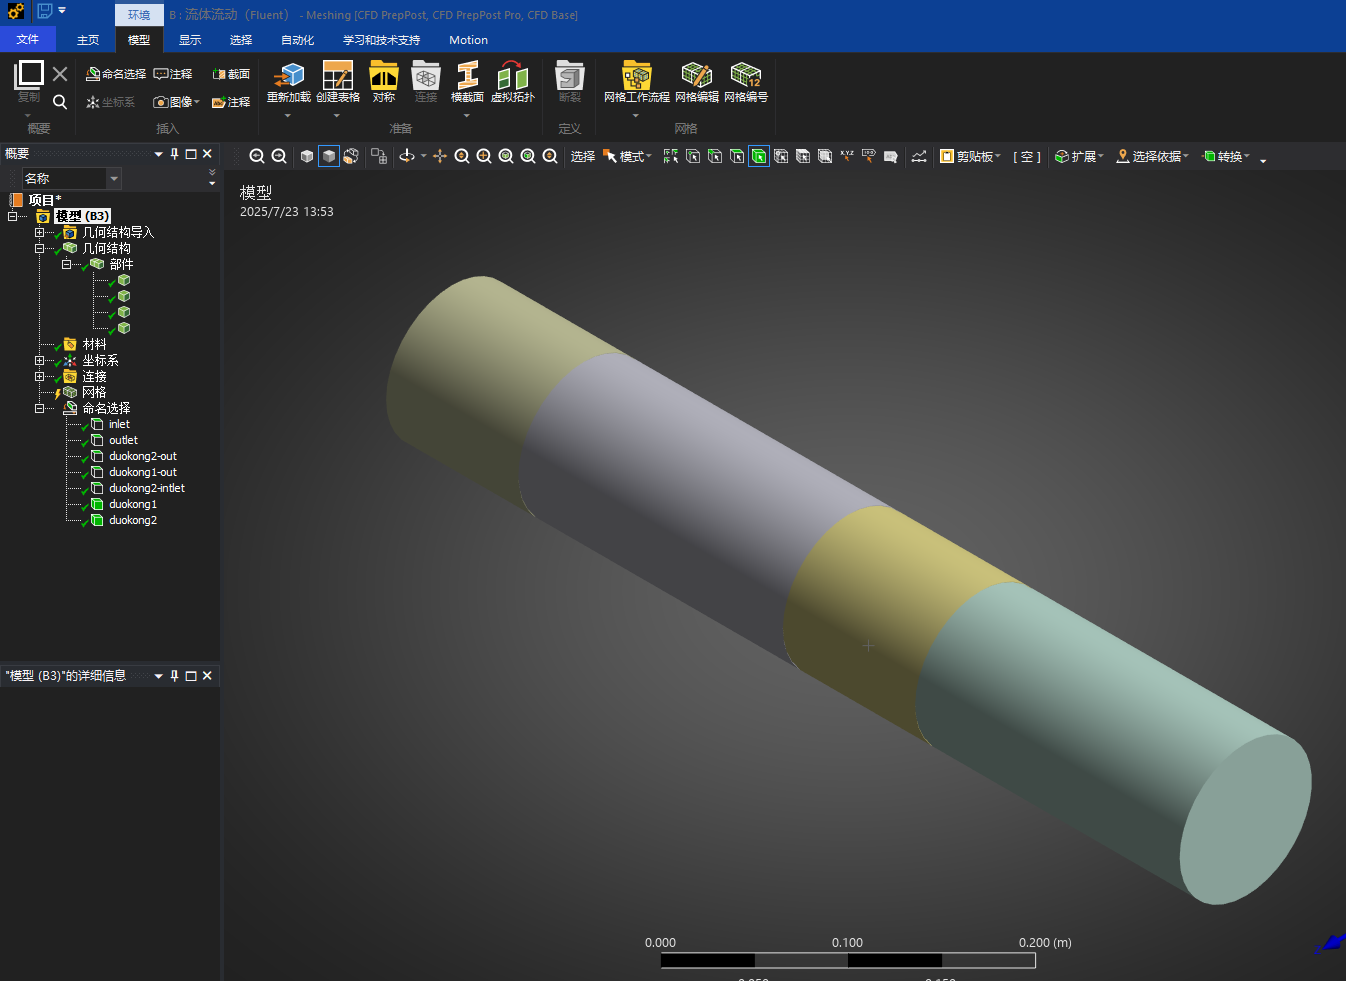
Task: Expand the 坐标系 tree node
Action: tap(40, 360)
